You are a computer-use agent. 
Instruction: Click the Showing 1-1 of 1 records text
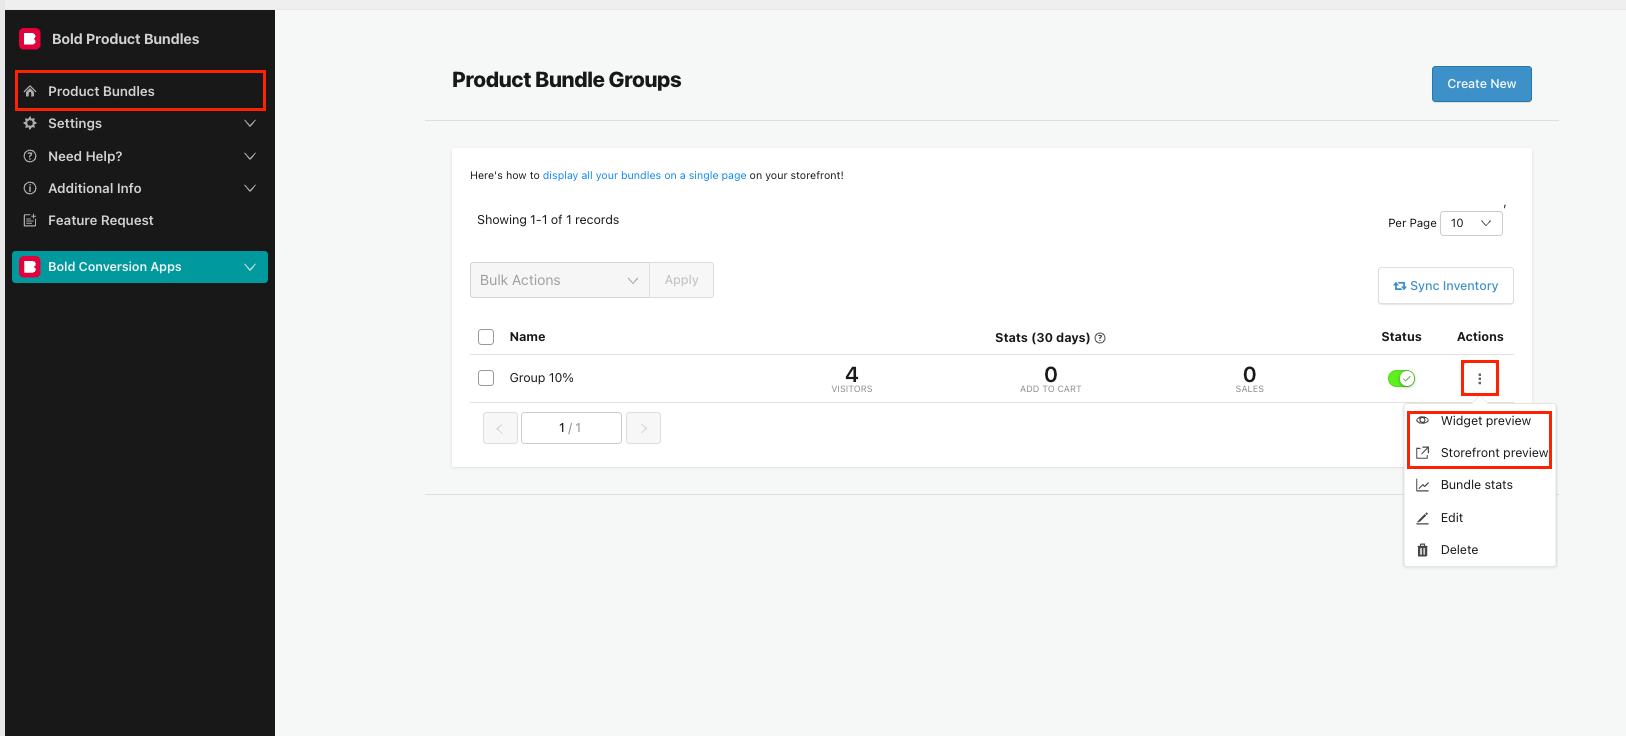pos(548,220)
